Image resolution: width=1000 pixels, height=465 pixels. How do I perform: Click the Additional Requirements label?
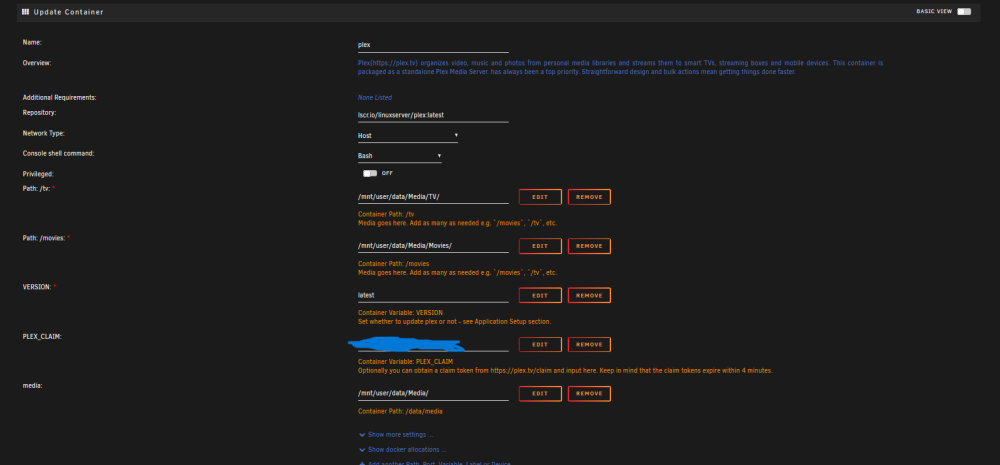pyautogui.click(x=59, y=98)
